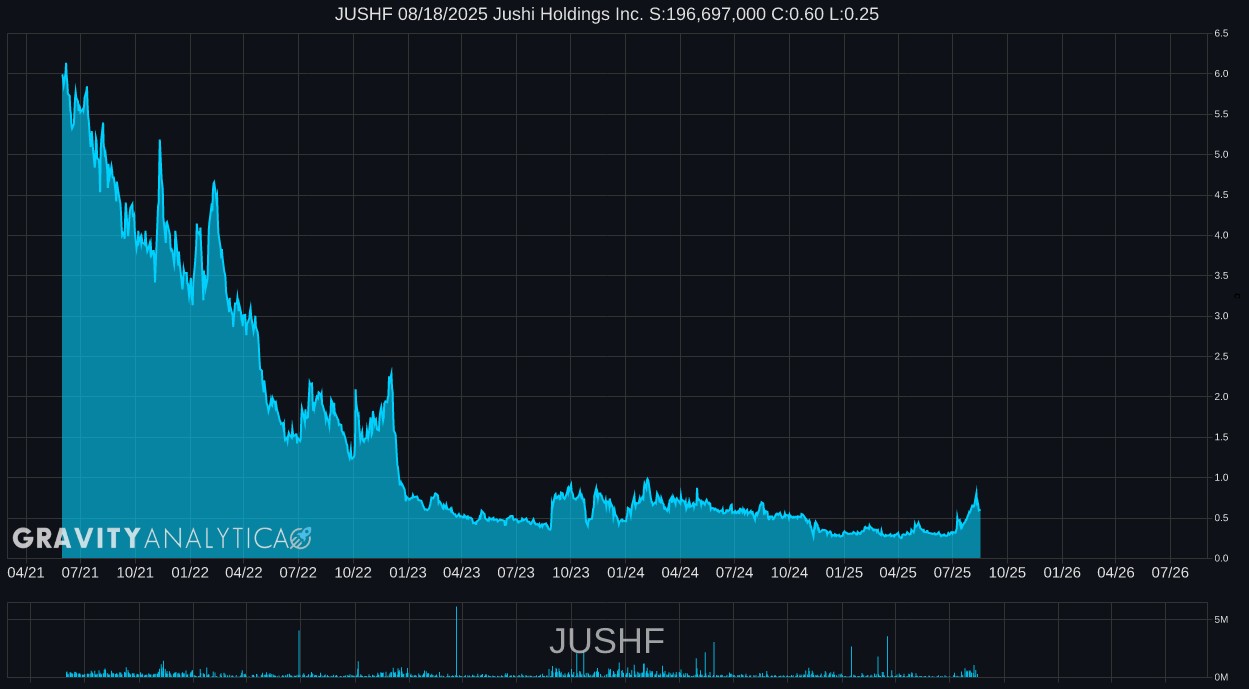The height and width of the screenshot is (689, 1249).
Task: Click the 1.0 price axis label
Action: [1221, 478]
